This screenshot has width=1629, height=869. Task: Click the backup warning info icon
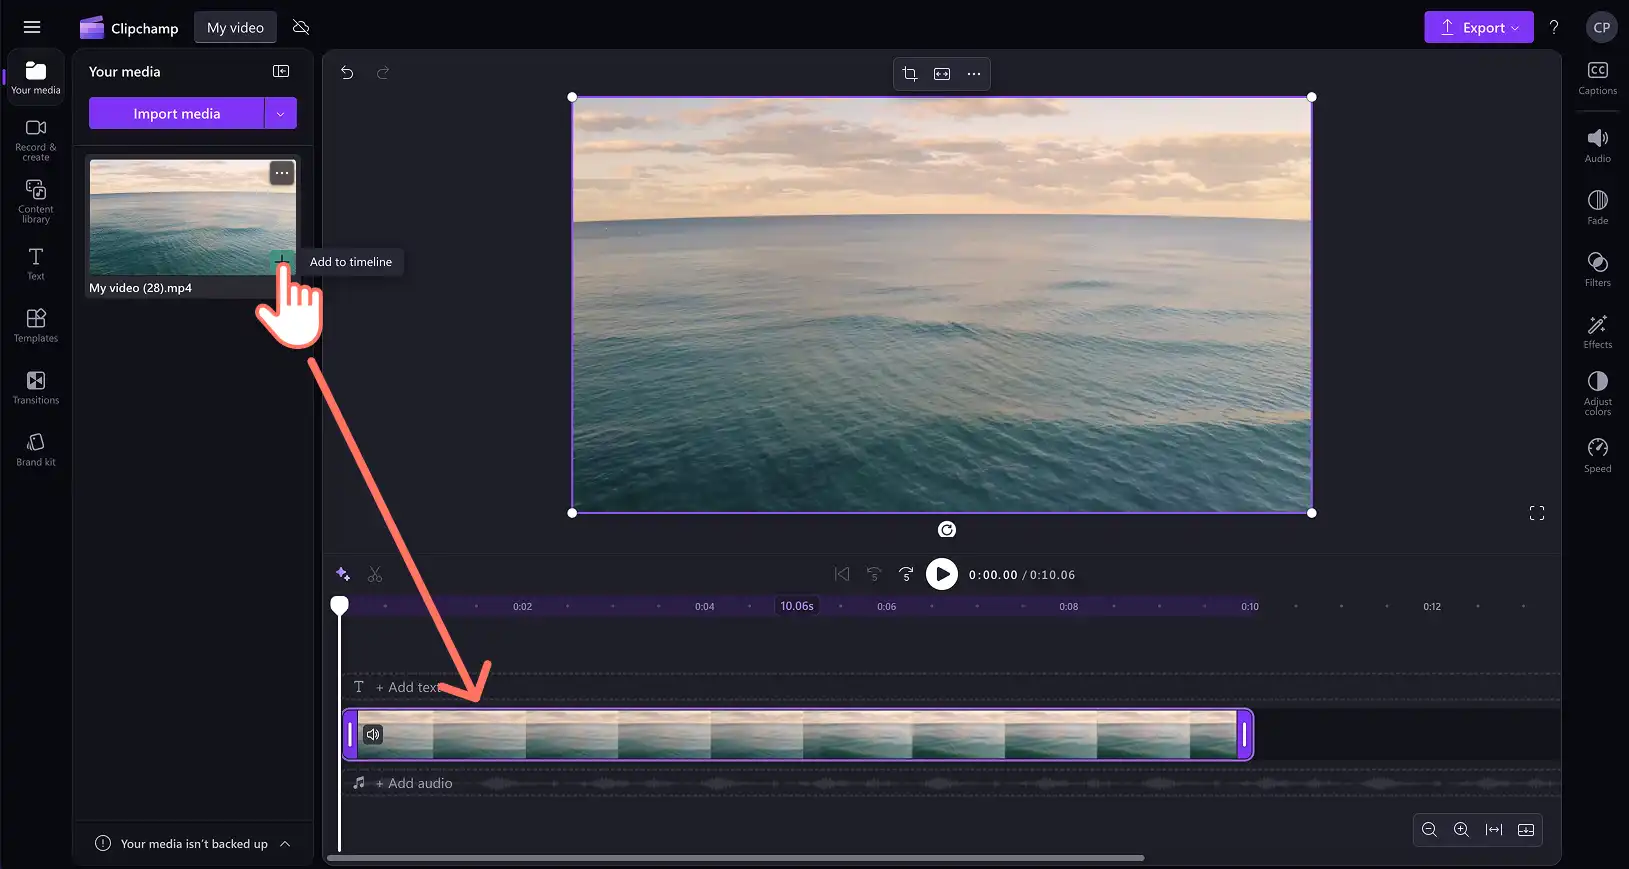pyautogui.click(x=102, y=843)
